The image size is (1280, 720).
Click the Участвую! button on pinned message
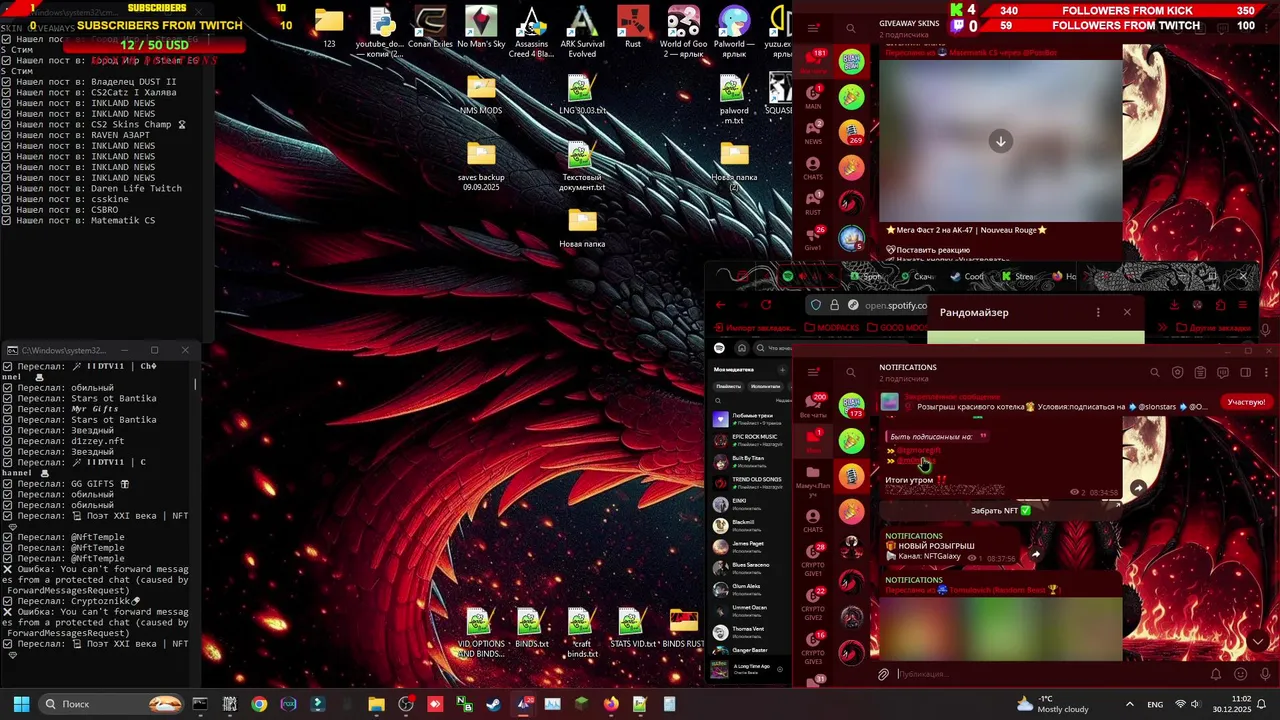1246,402
